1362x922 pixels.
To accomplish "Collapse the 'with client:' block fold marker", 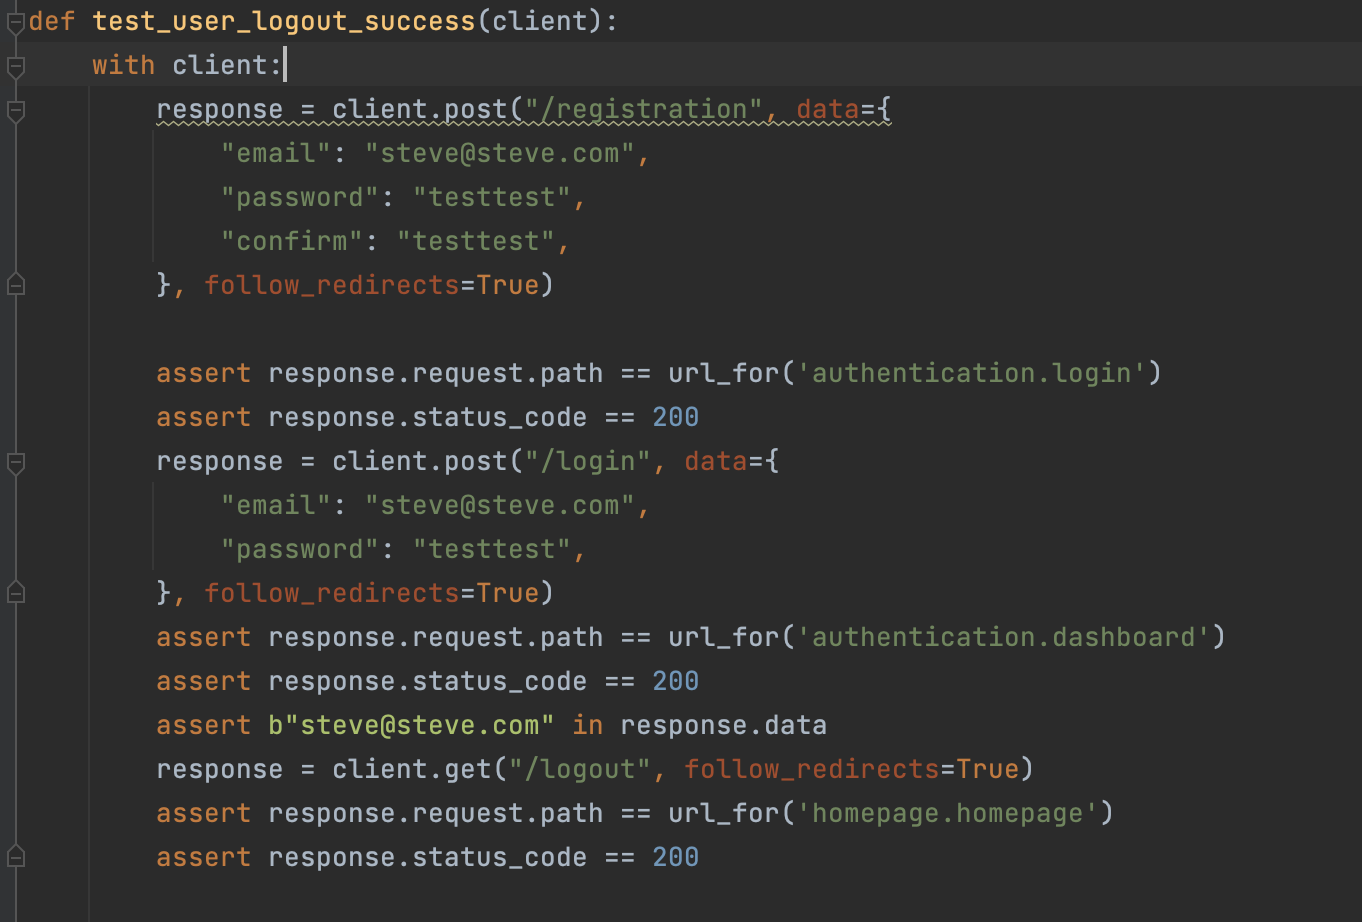I will pyautogui.click(x=15, y=67).
